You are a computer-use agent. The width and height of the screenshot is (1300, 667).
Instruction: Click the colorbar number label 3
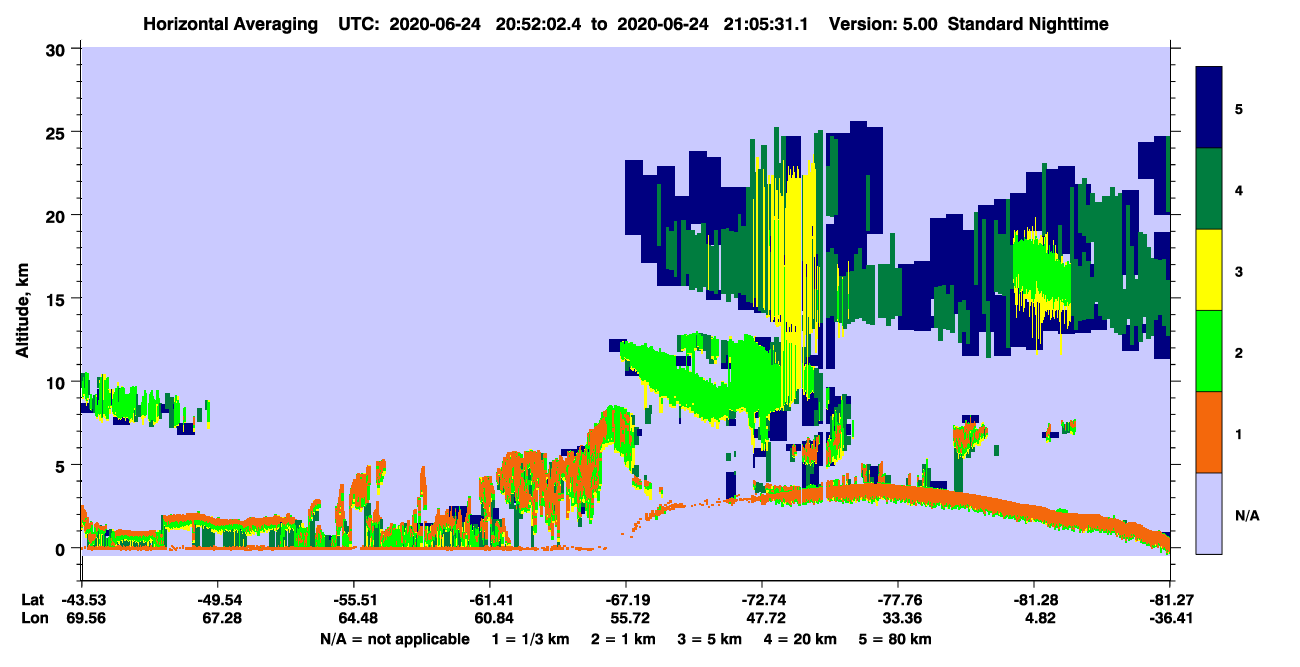(x=1238, y=270)
